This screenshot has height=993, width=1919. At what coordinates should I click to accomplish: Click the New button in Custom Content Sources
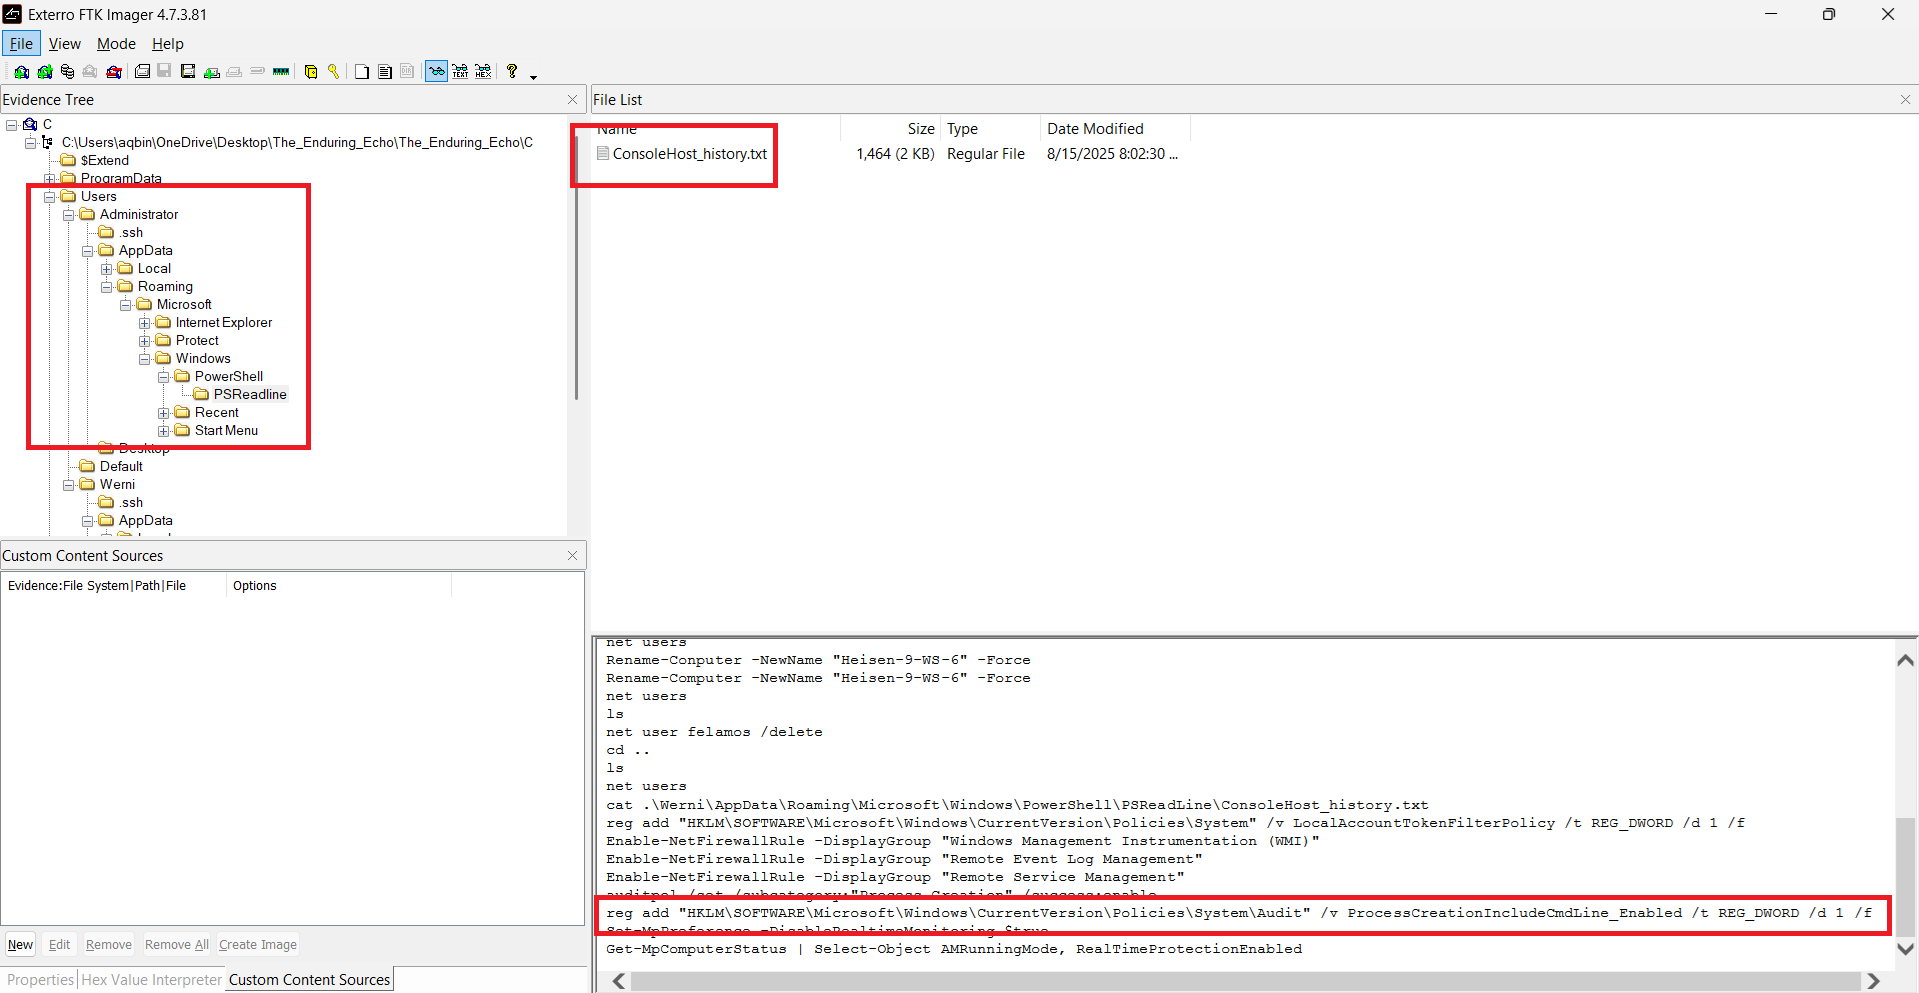20,945
